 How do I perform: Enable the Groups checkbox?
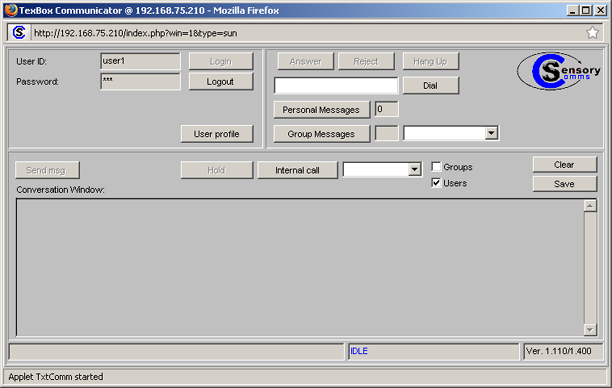point(436,167)
